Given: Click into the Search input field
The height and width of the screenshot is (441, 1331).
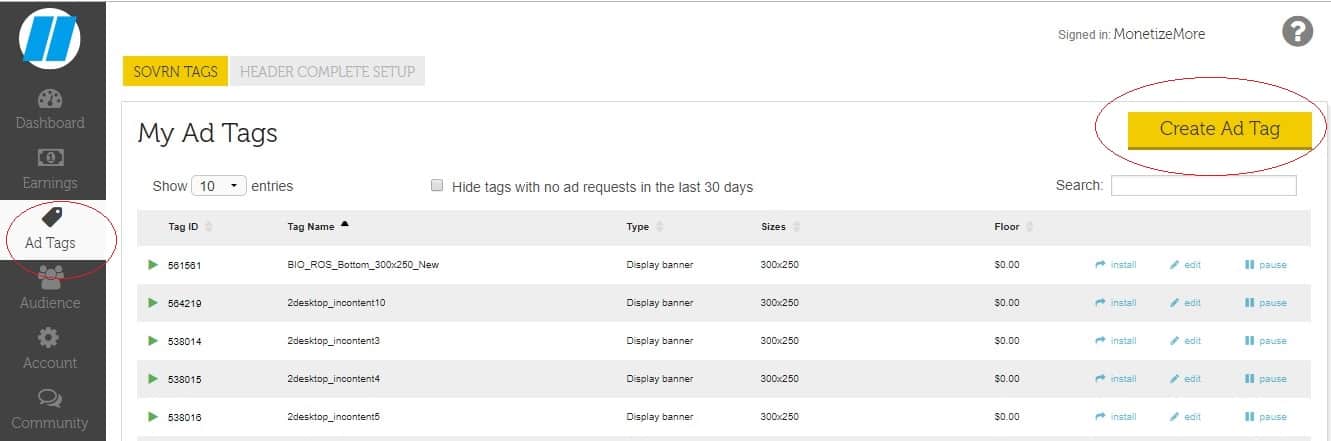Looking at the screenshot, I should 1203,186.
